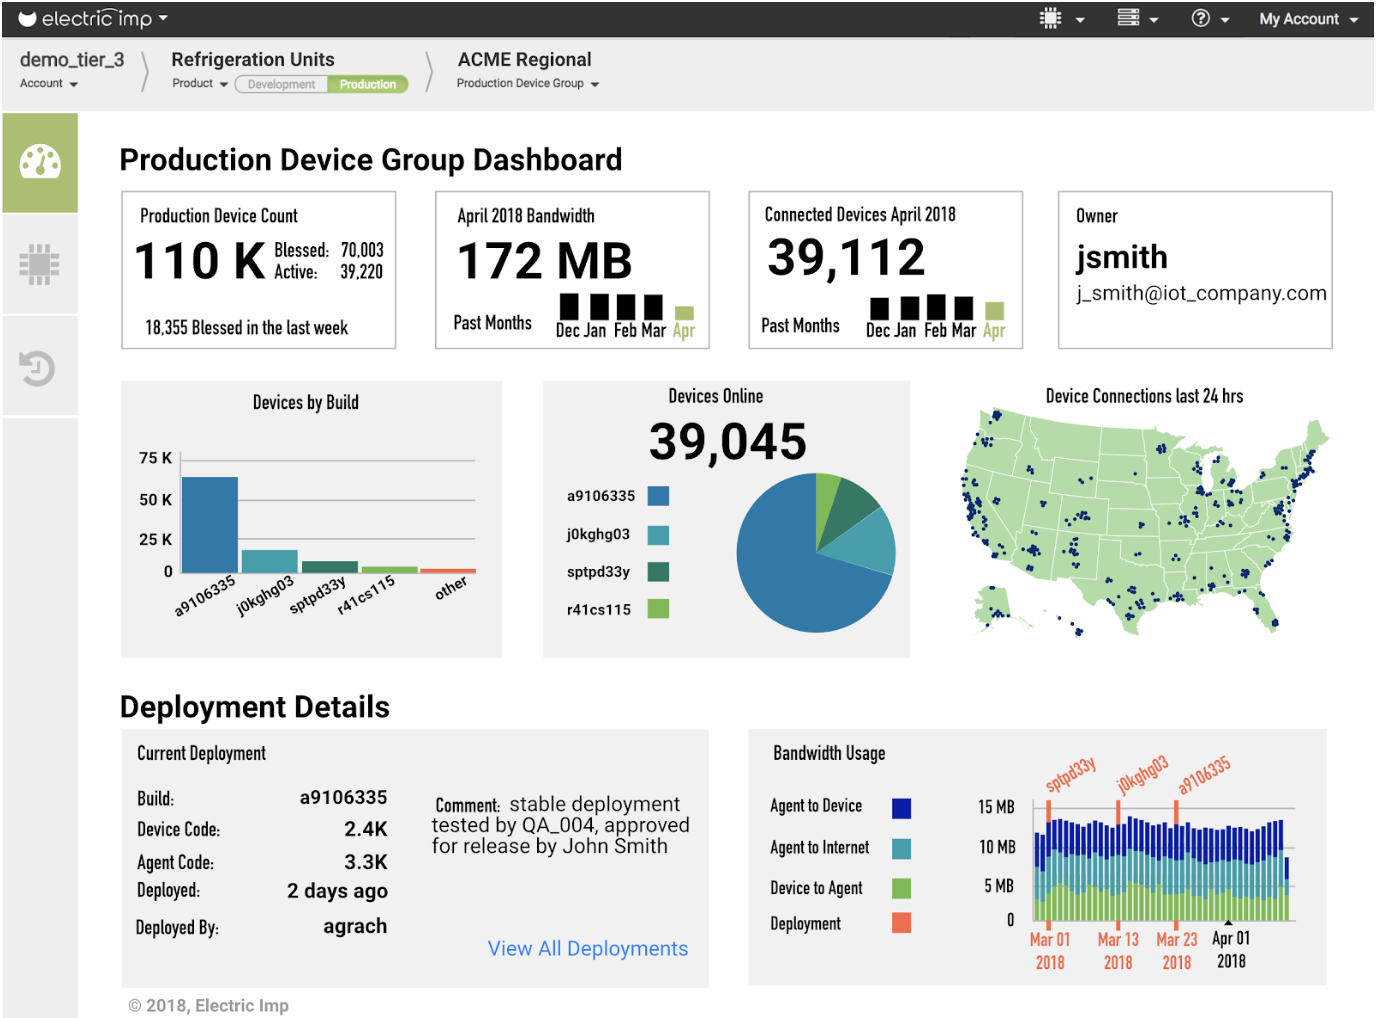The width and height of the screenshot is (1376, 1018).
Task: Open the Production Device Group dropdown
Action: 528,84
